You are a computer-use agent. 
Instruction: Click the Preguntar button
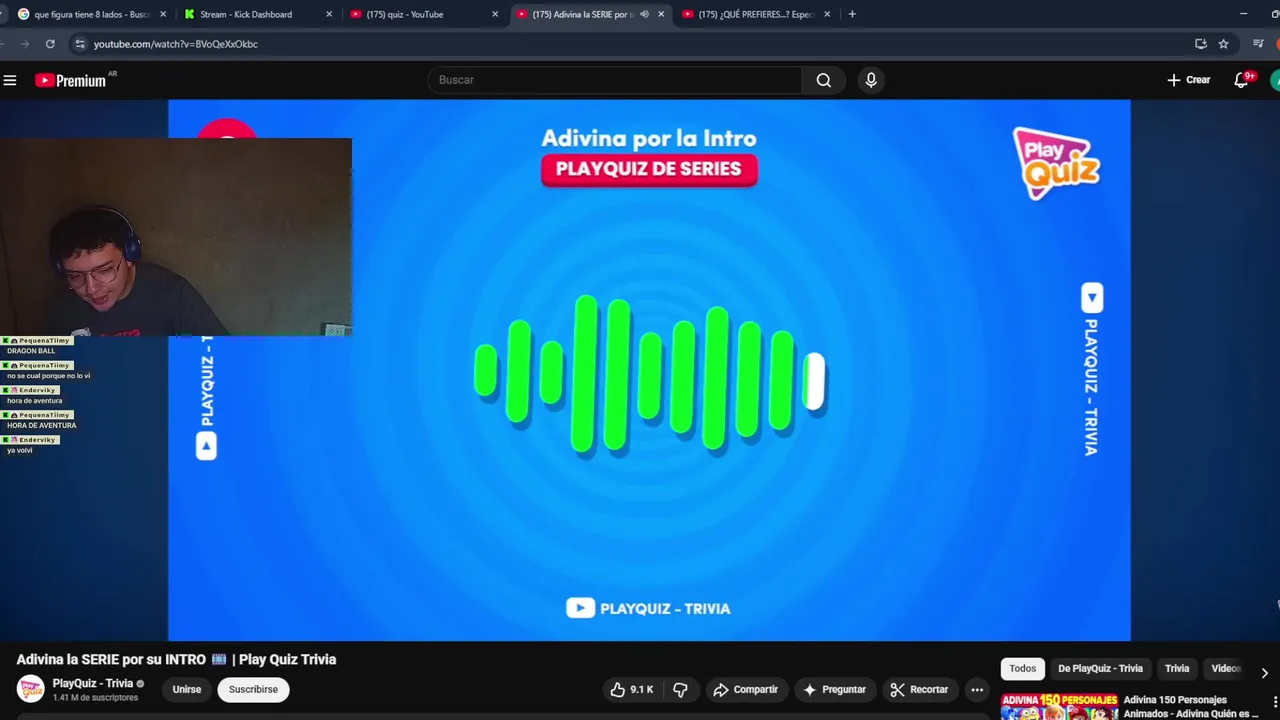pos(834,690)
